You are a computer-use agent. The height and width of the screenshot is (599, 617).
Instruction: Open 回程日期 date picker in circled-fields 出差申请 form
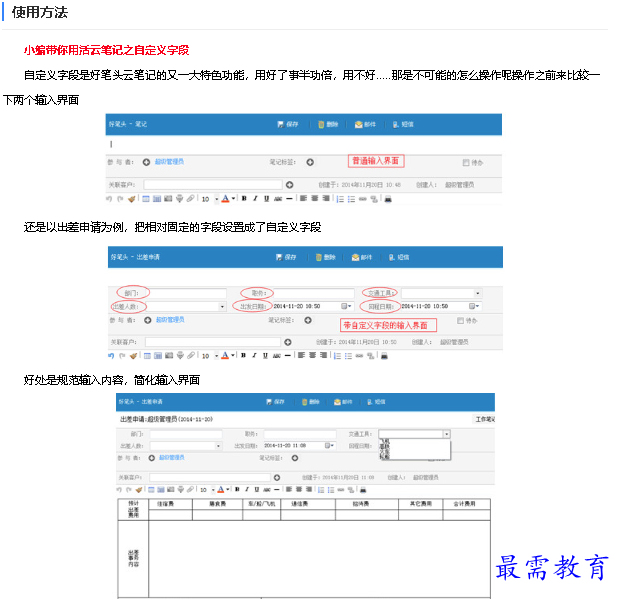pyautogui.click(x=474, y=306)
